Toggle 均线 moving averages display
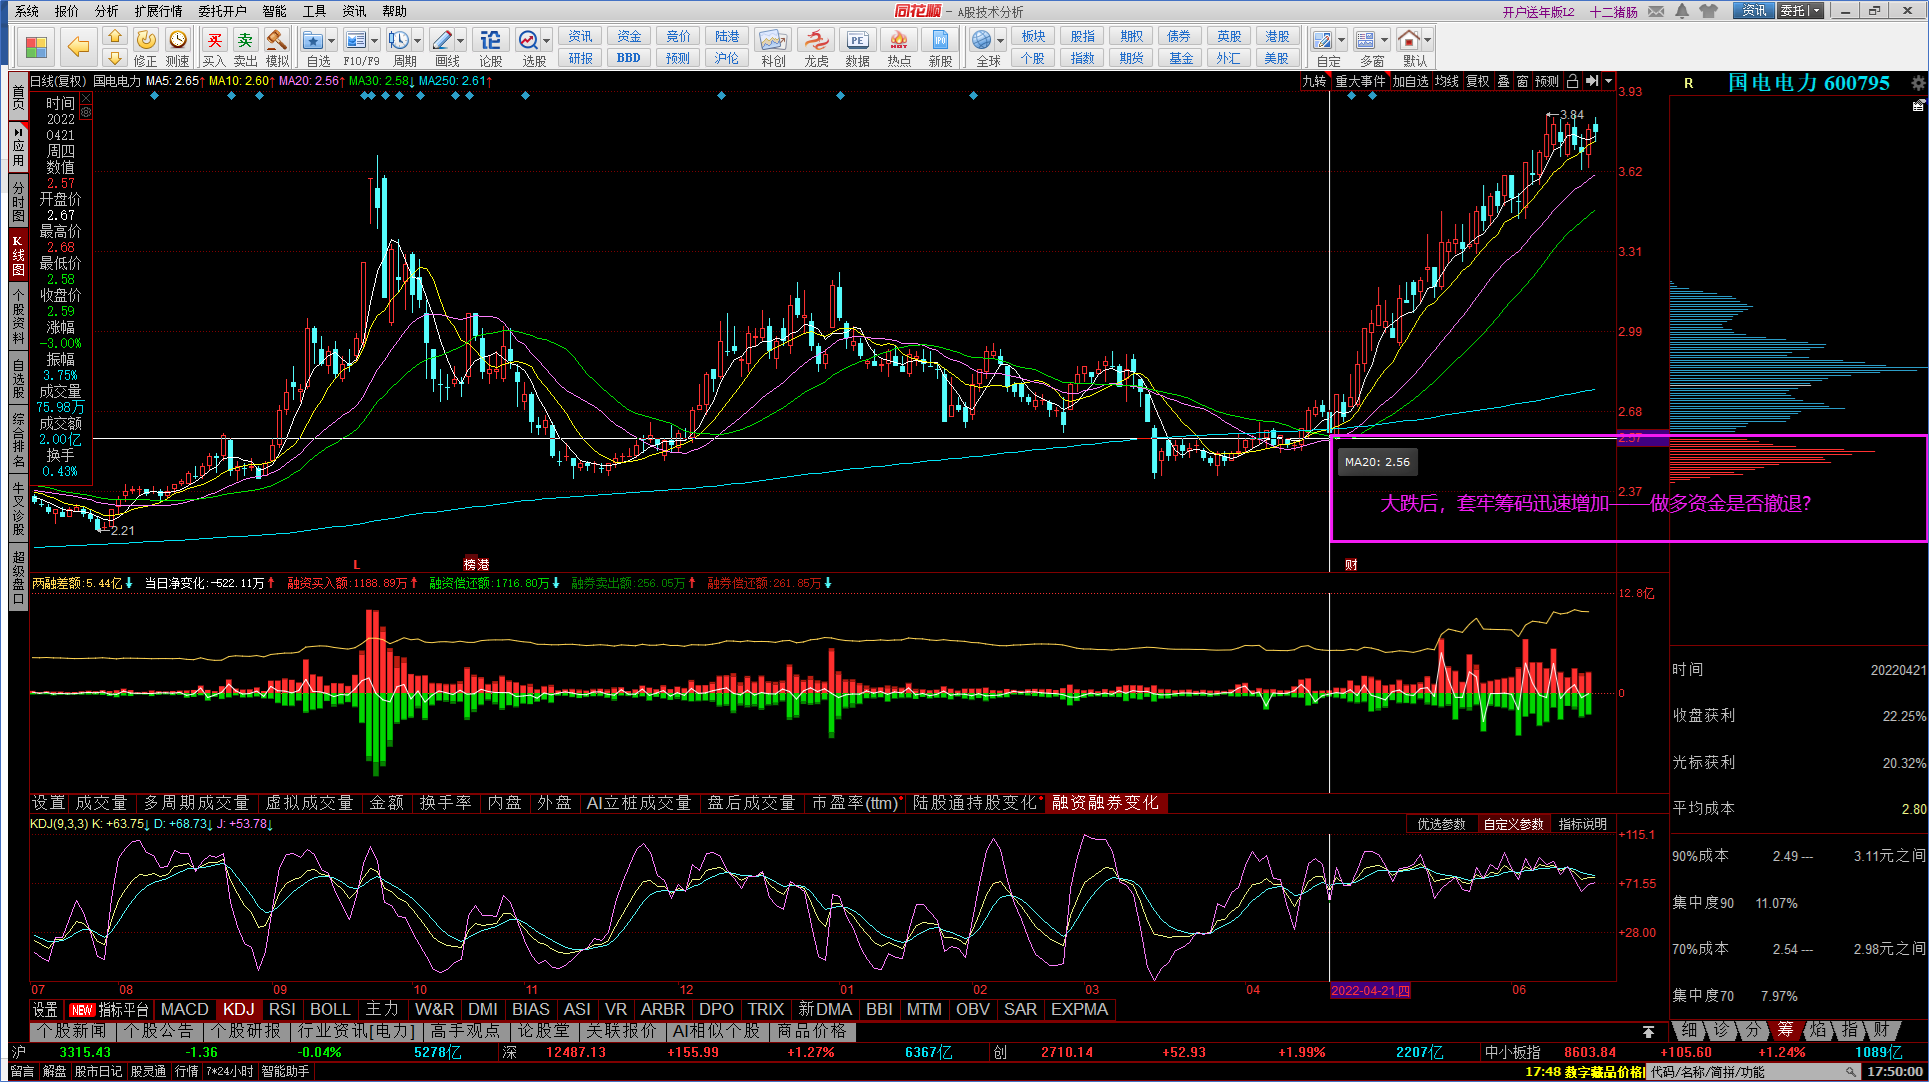Viewport: 1929px width, 1082px height. point(1447,81)
